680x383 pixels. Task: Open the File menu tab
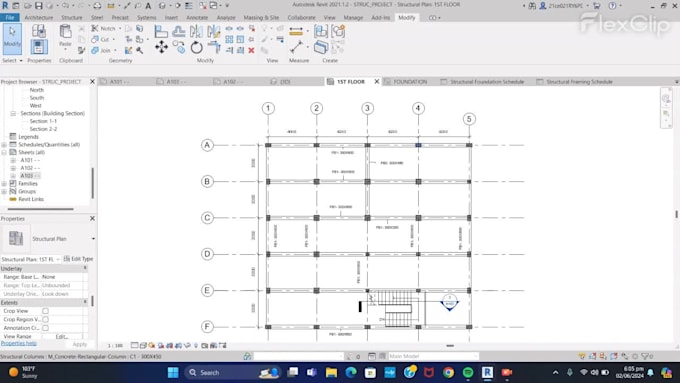pyautogui.click(x=10, y=17)
